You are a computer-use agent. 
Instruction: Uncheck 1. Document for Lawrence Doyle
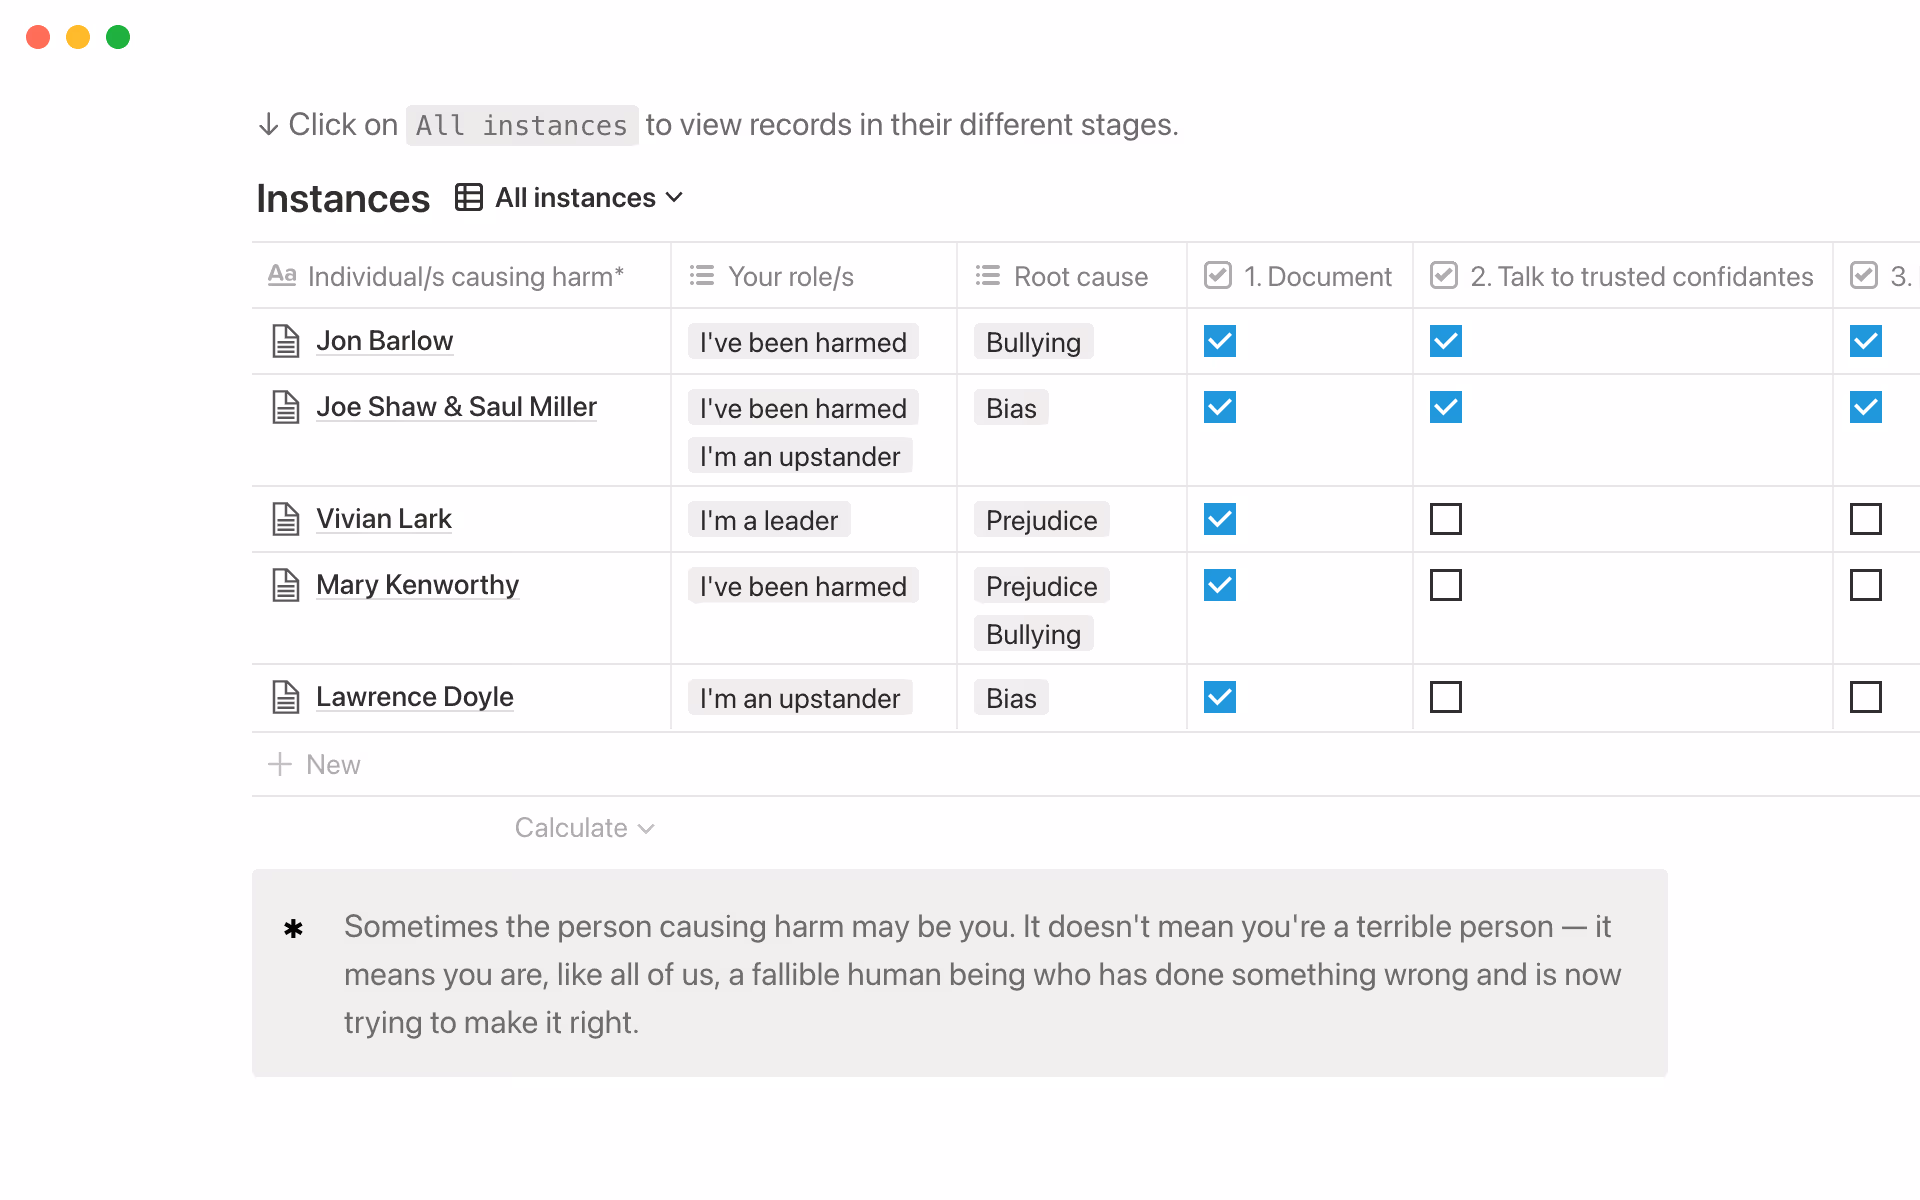click(1219, 697)
